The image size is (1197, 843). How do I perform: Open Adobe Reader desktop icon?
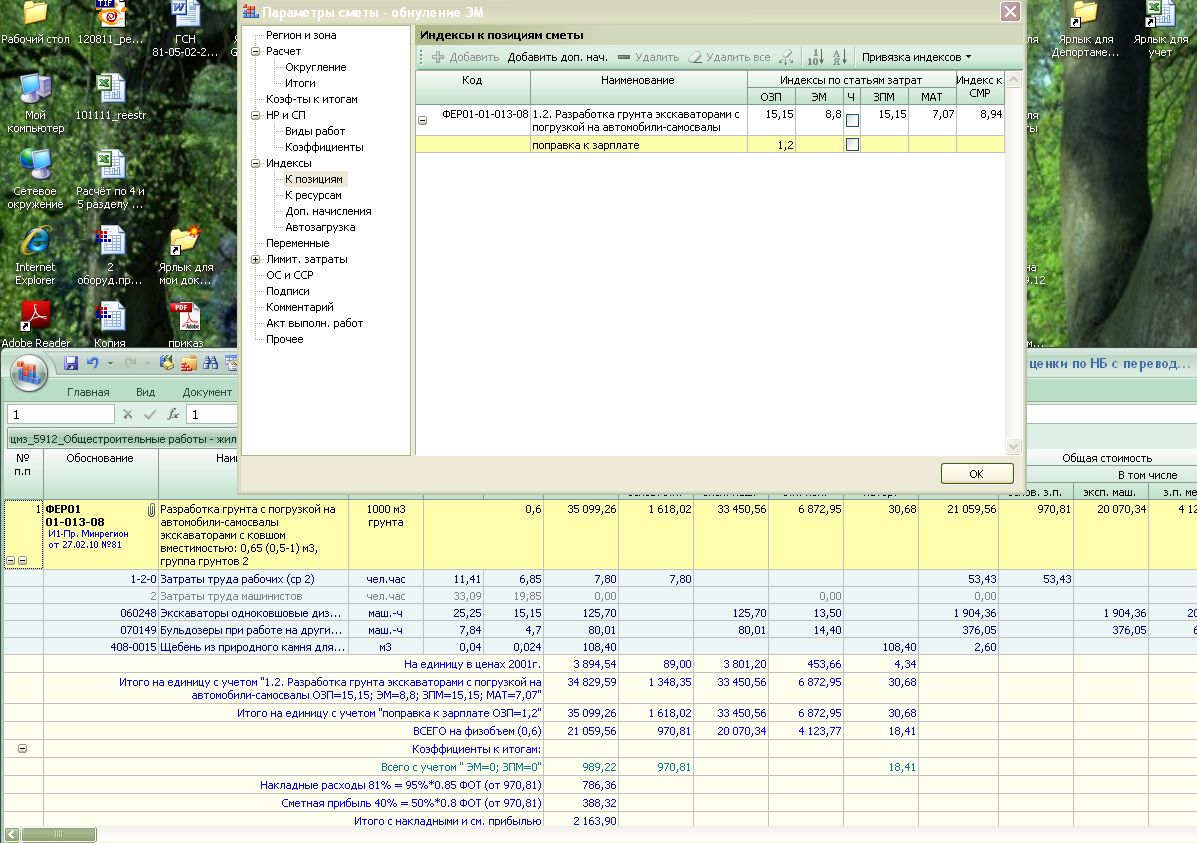(36, 317)
